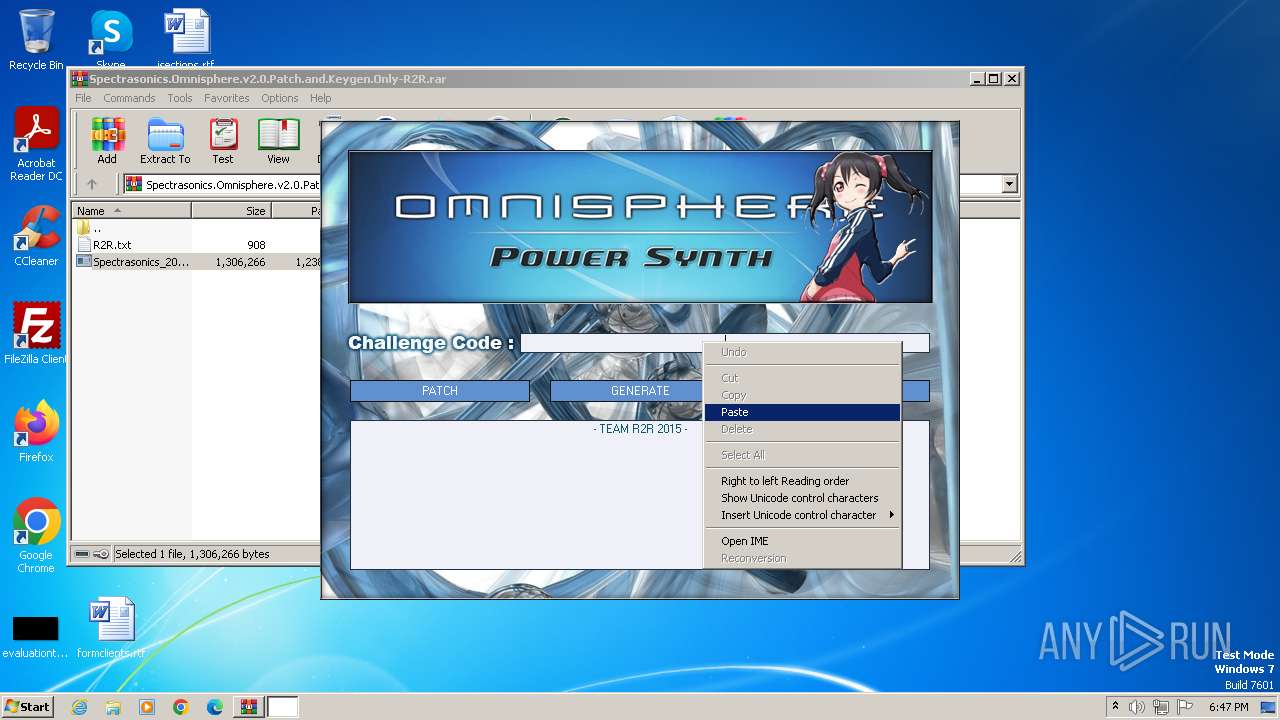Go up one folder level arrow
Image resolution: width=1280 pixels, height=720 pixels.
pos(92,184)
